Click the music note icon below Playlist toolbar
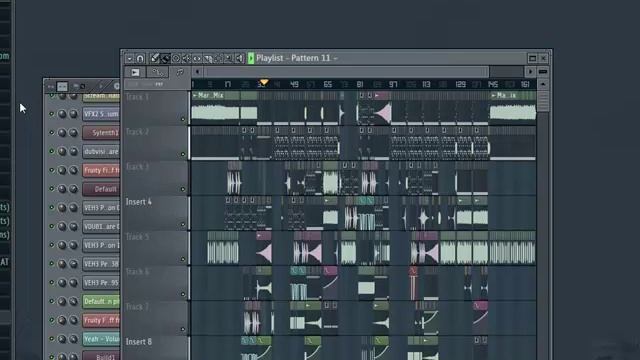This screenshot has width=640, height=360. point(180,72)
